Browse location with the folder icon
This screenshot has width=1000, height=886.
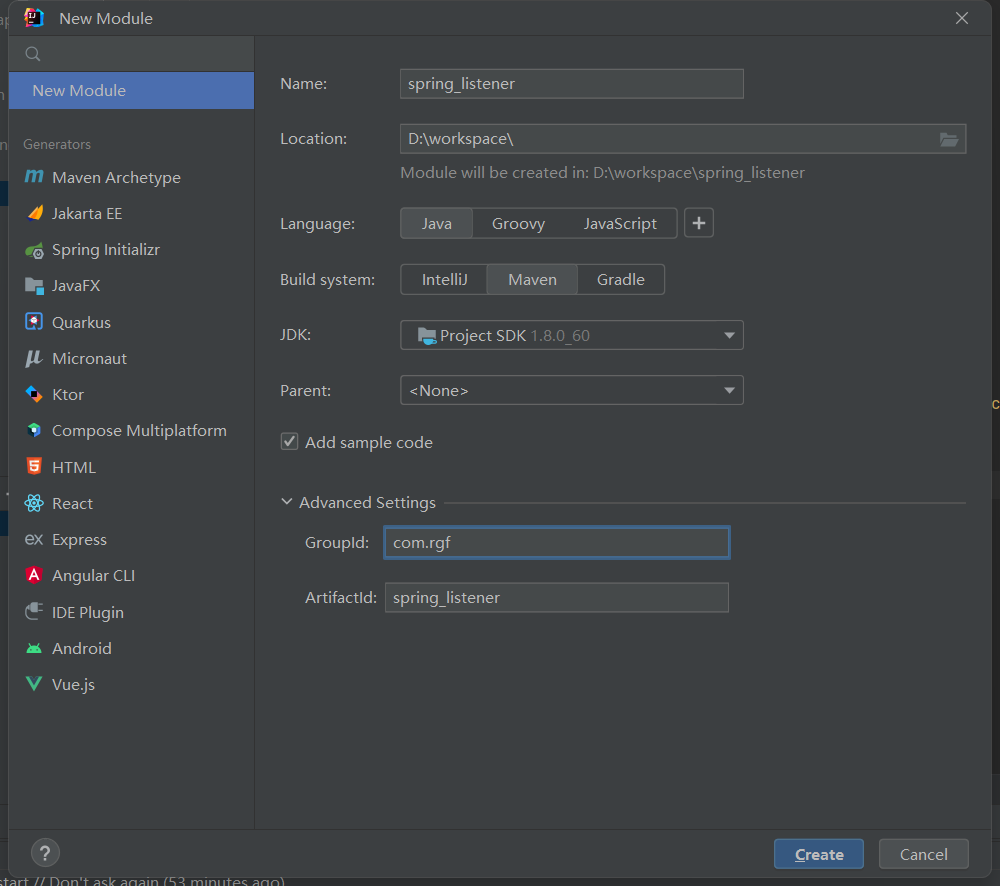pyautogui.click(x=949, y=139)
